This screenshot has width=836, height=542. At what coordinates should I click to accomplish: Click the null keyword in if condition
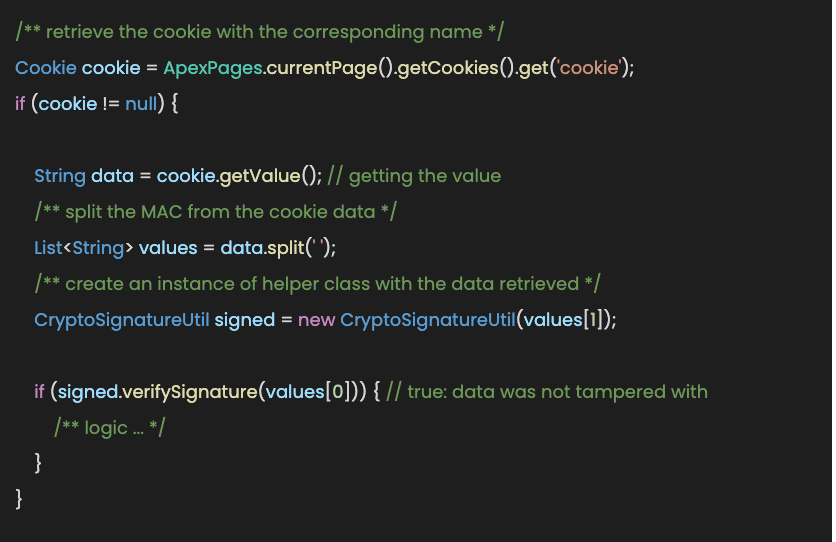[x=141, y=103]
